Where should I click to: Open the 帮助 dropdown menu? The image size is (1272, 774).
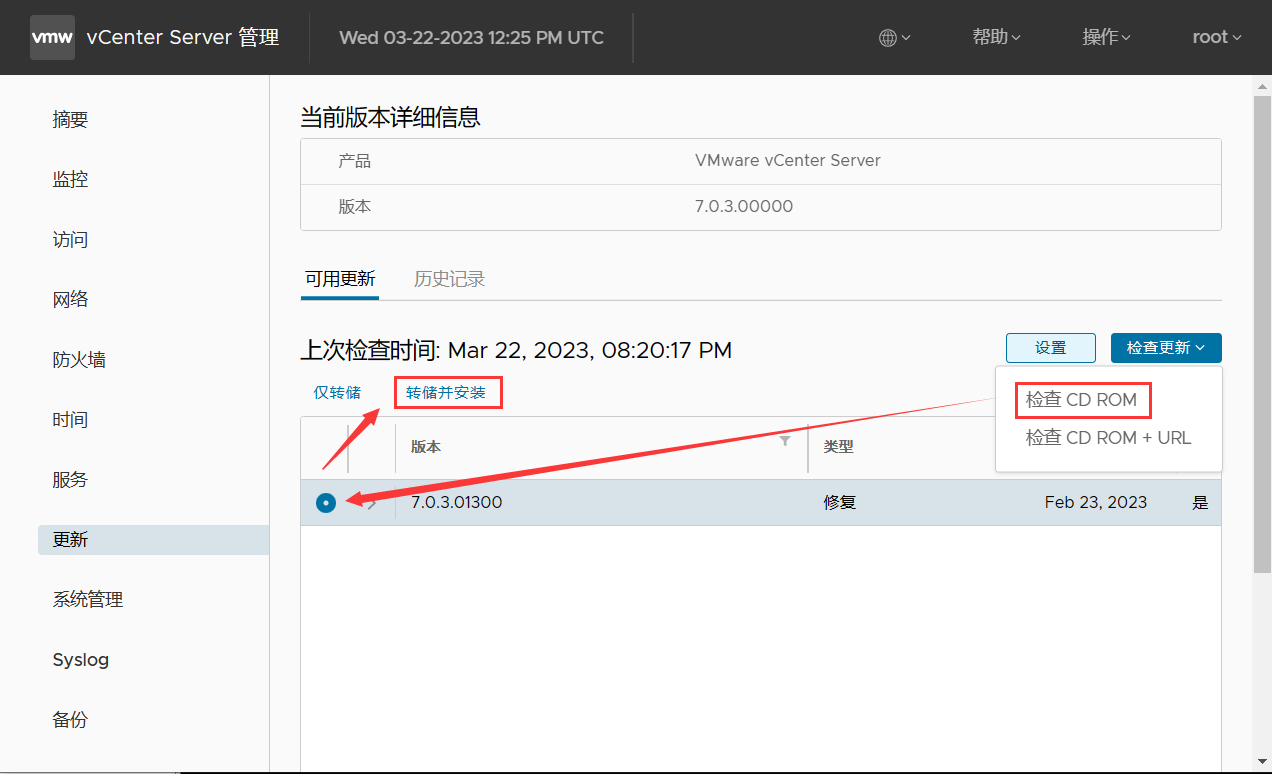996,37
